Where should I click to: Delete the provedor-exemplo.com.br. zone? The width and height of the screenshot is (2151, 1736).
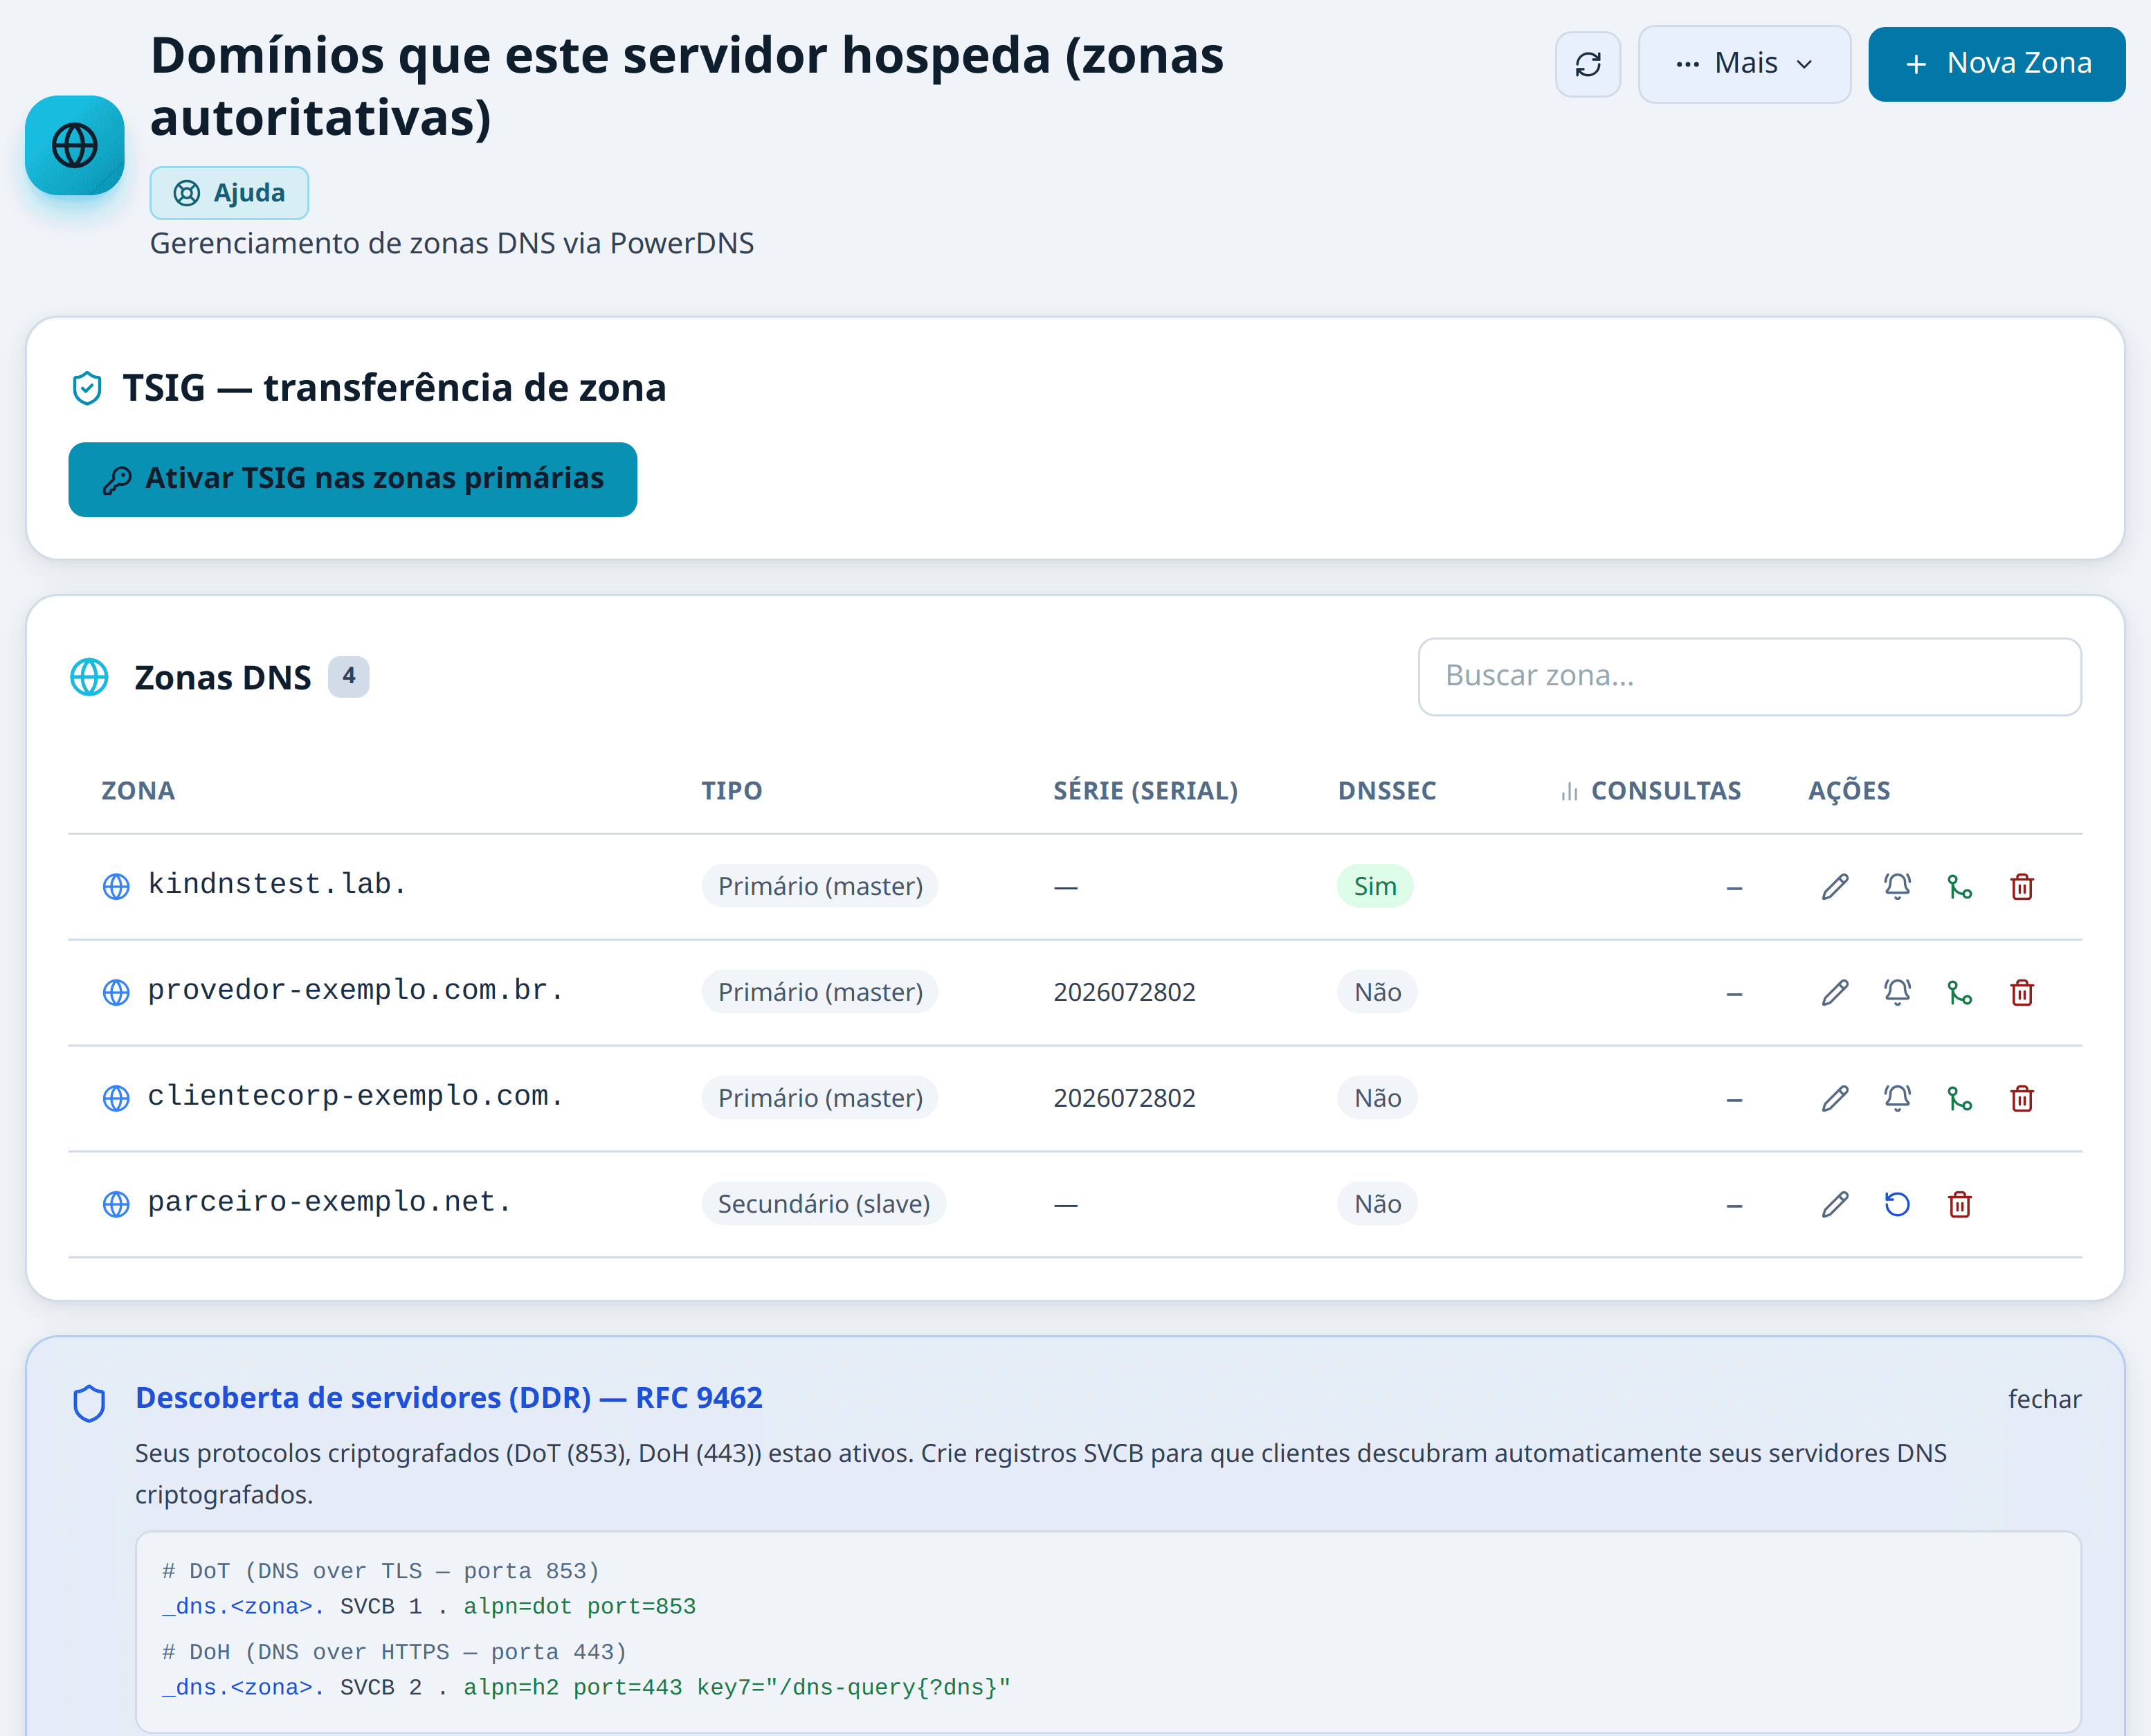click(2022, 993)
